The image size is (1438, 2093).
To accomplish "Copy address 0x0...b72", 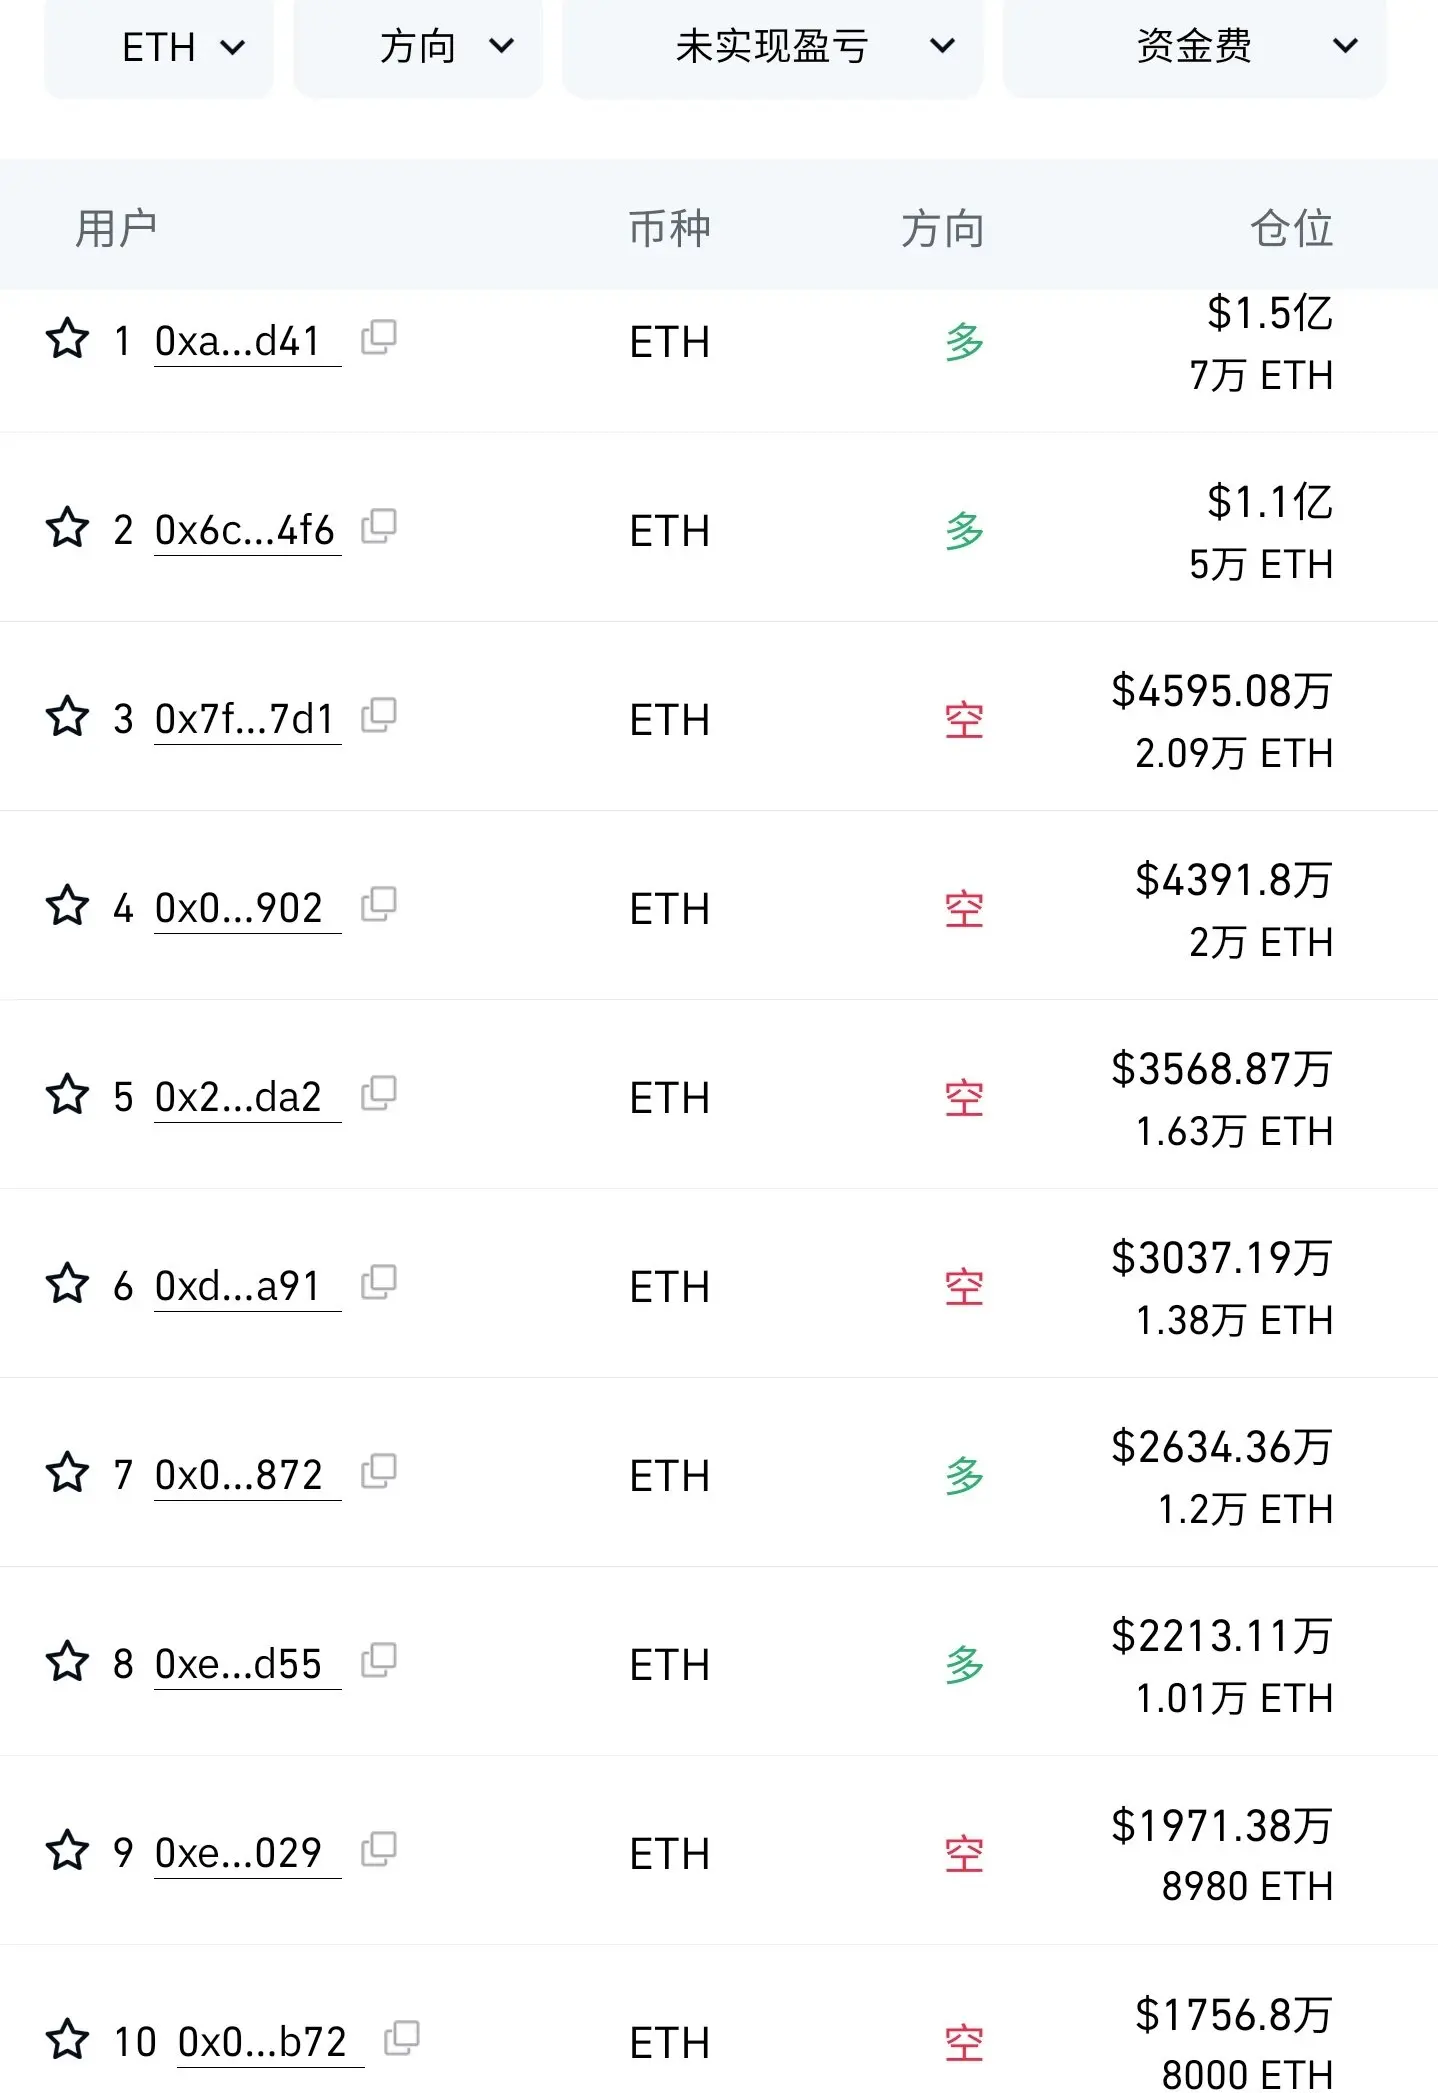I will (402, 2038).
